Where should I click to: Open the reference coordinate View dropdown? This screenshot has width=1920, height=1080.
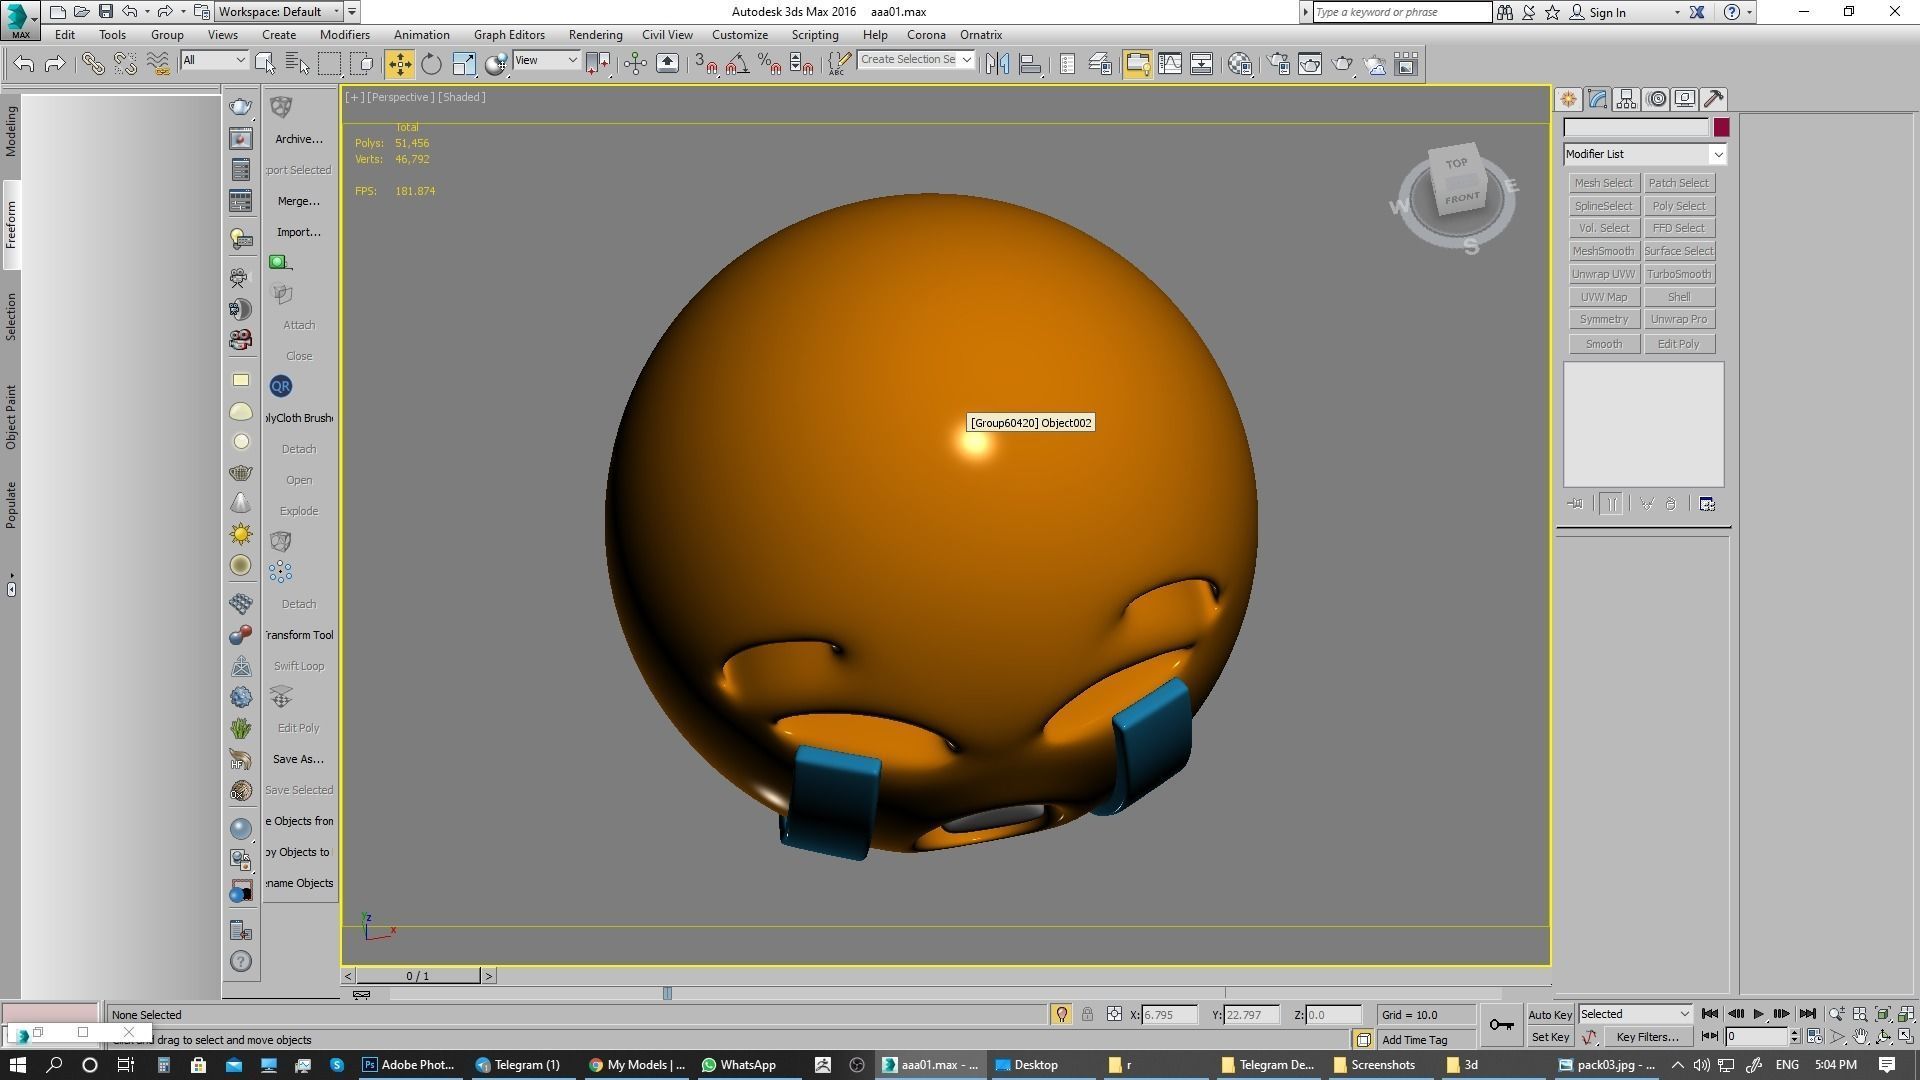point(546,60)
